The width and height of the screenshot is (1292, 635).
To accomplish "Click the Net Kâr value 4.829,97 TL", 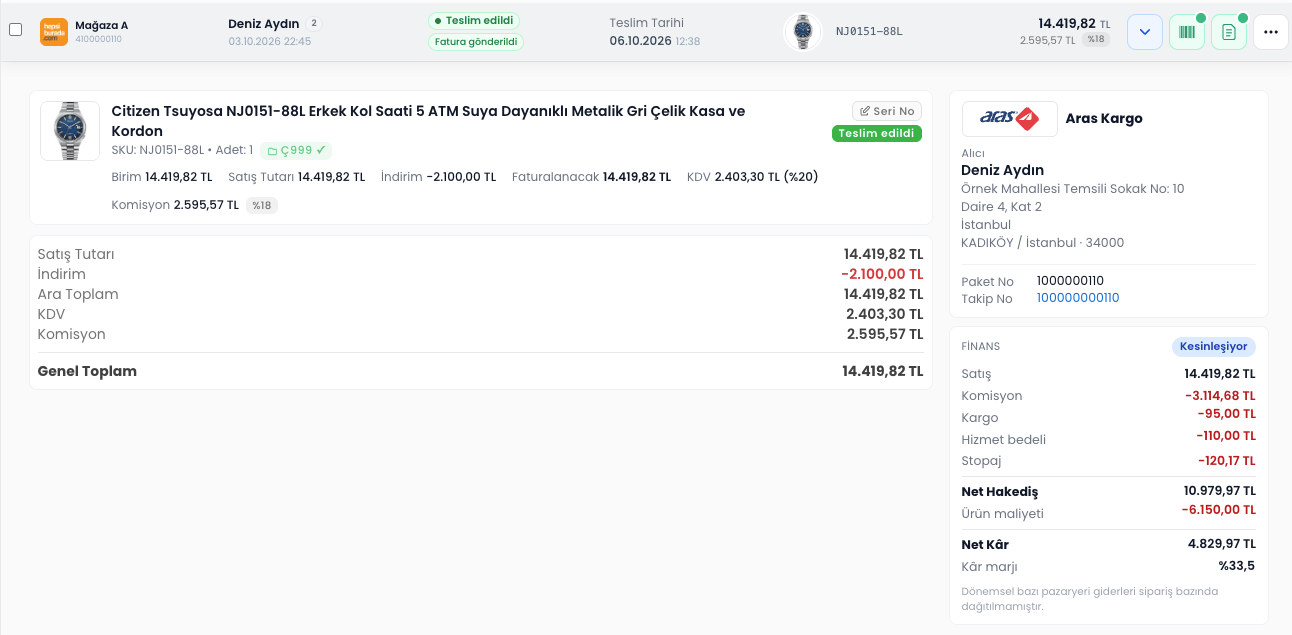I will 1222,544.
